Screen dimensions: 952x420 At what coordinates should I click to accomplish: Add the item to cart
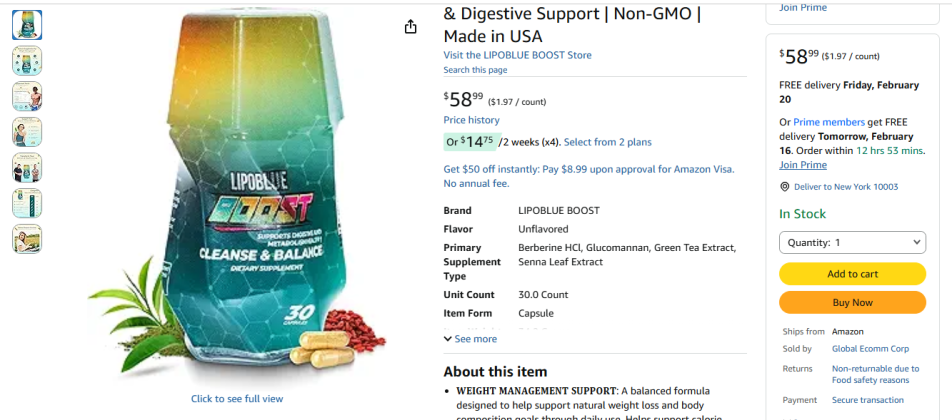(852, 274)
